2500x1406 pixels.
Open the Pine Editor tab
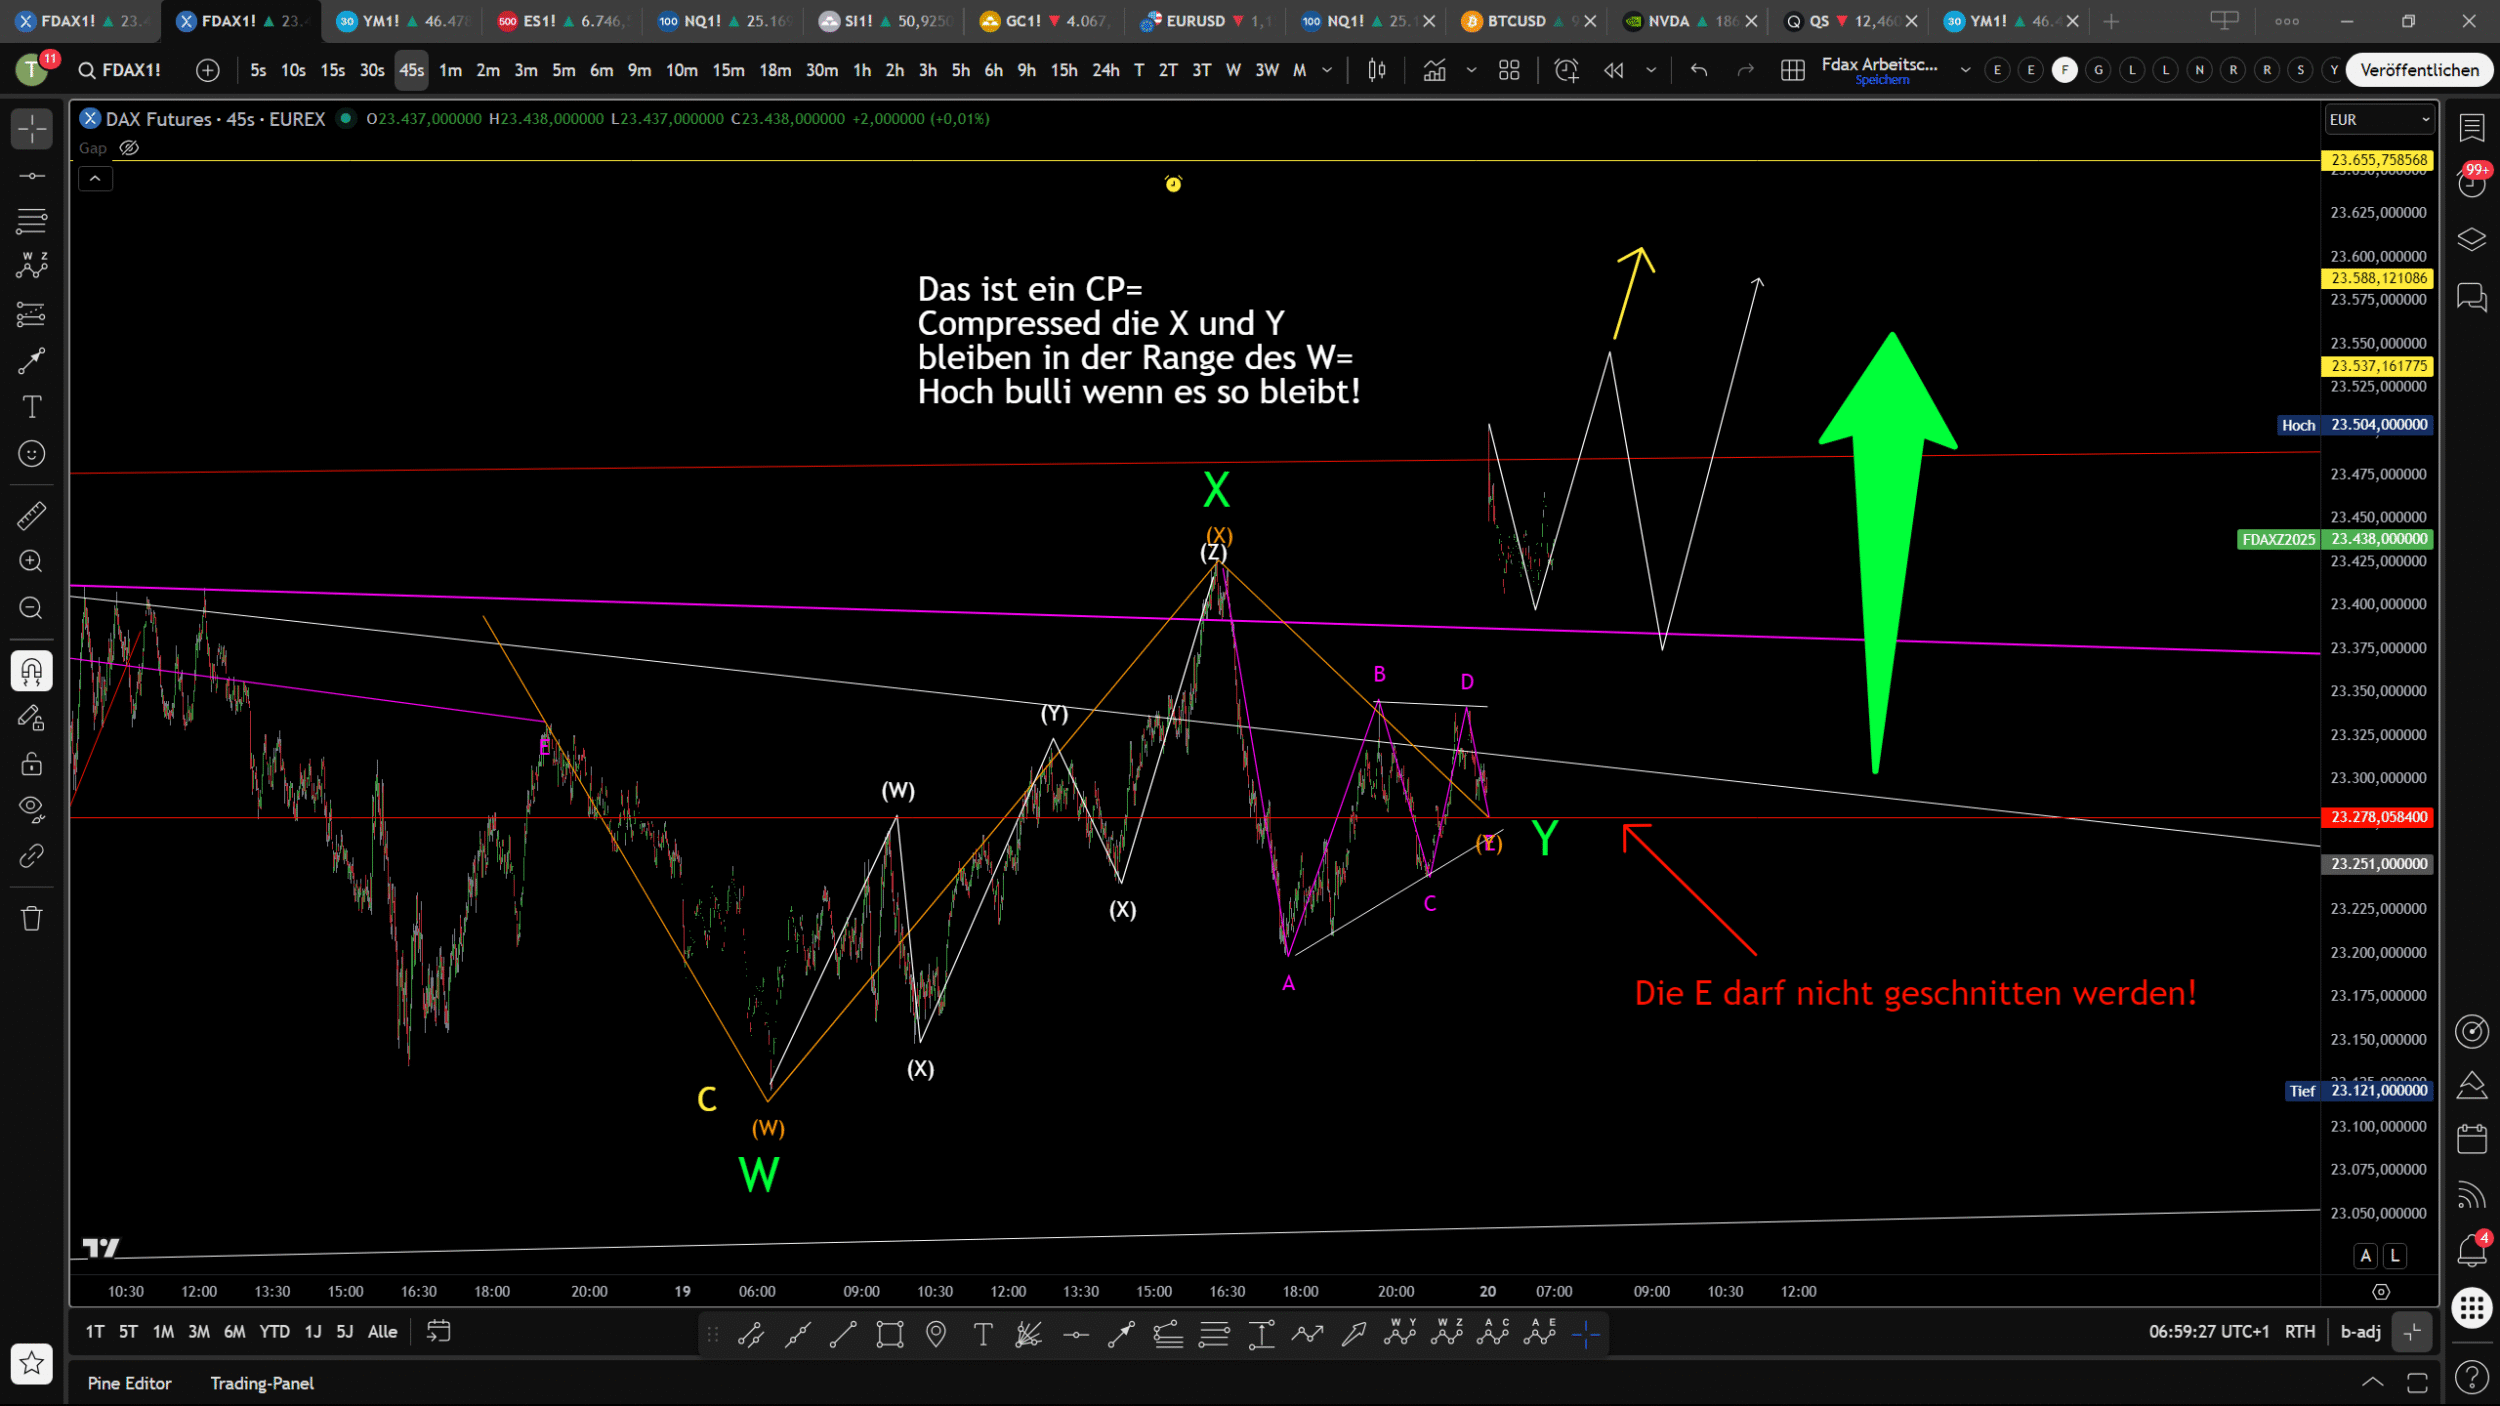click(x=129, y=1383)
